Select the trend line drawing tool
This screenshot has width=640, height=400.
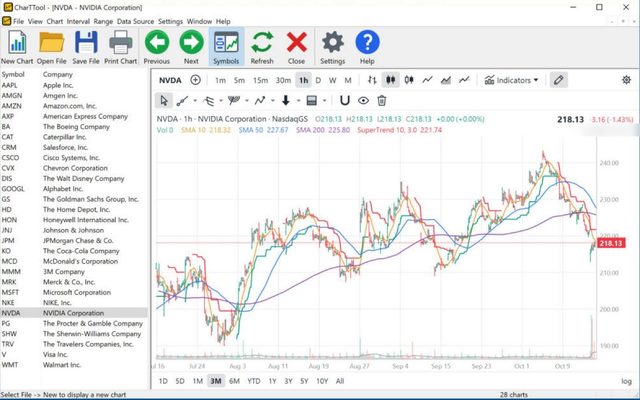(182, 100)
